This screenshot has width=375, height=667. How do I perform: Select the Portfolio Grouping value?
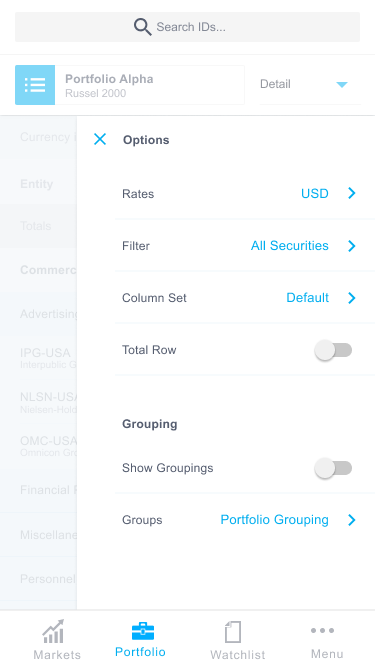pyautogui.click(x=274, y=520)
